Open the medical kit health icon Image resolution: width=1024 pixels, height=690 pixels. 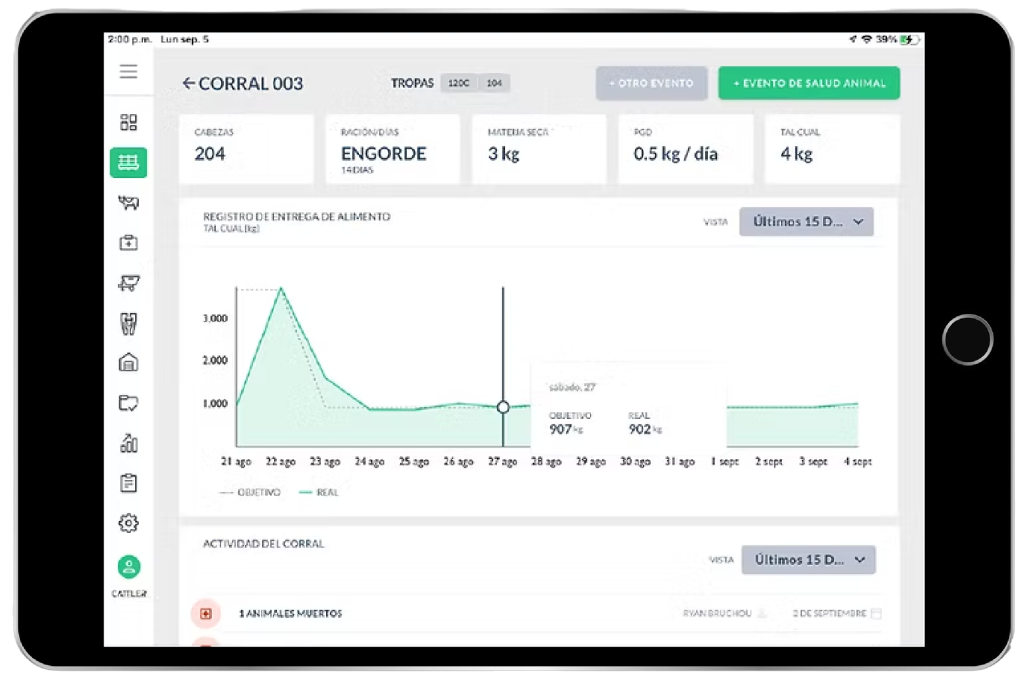(128, 243)
